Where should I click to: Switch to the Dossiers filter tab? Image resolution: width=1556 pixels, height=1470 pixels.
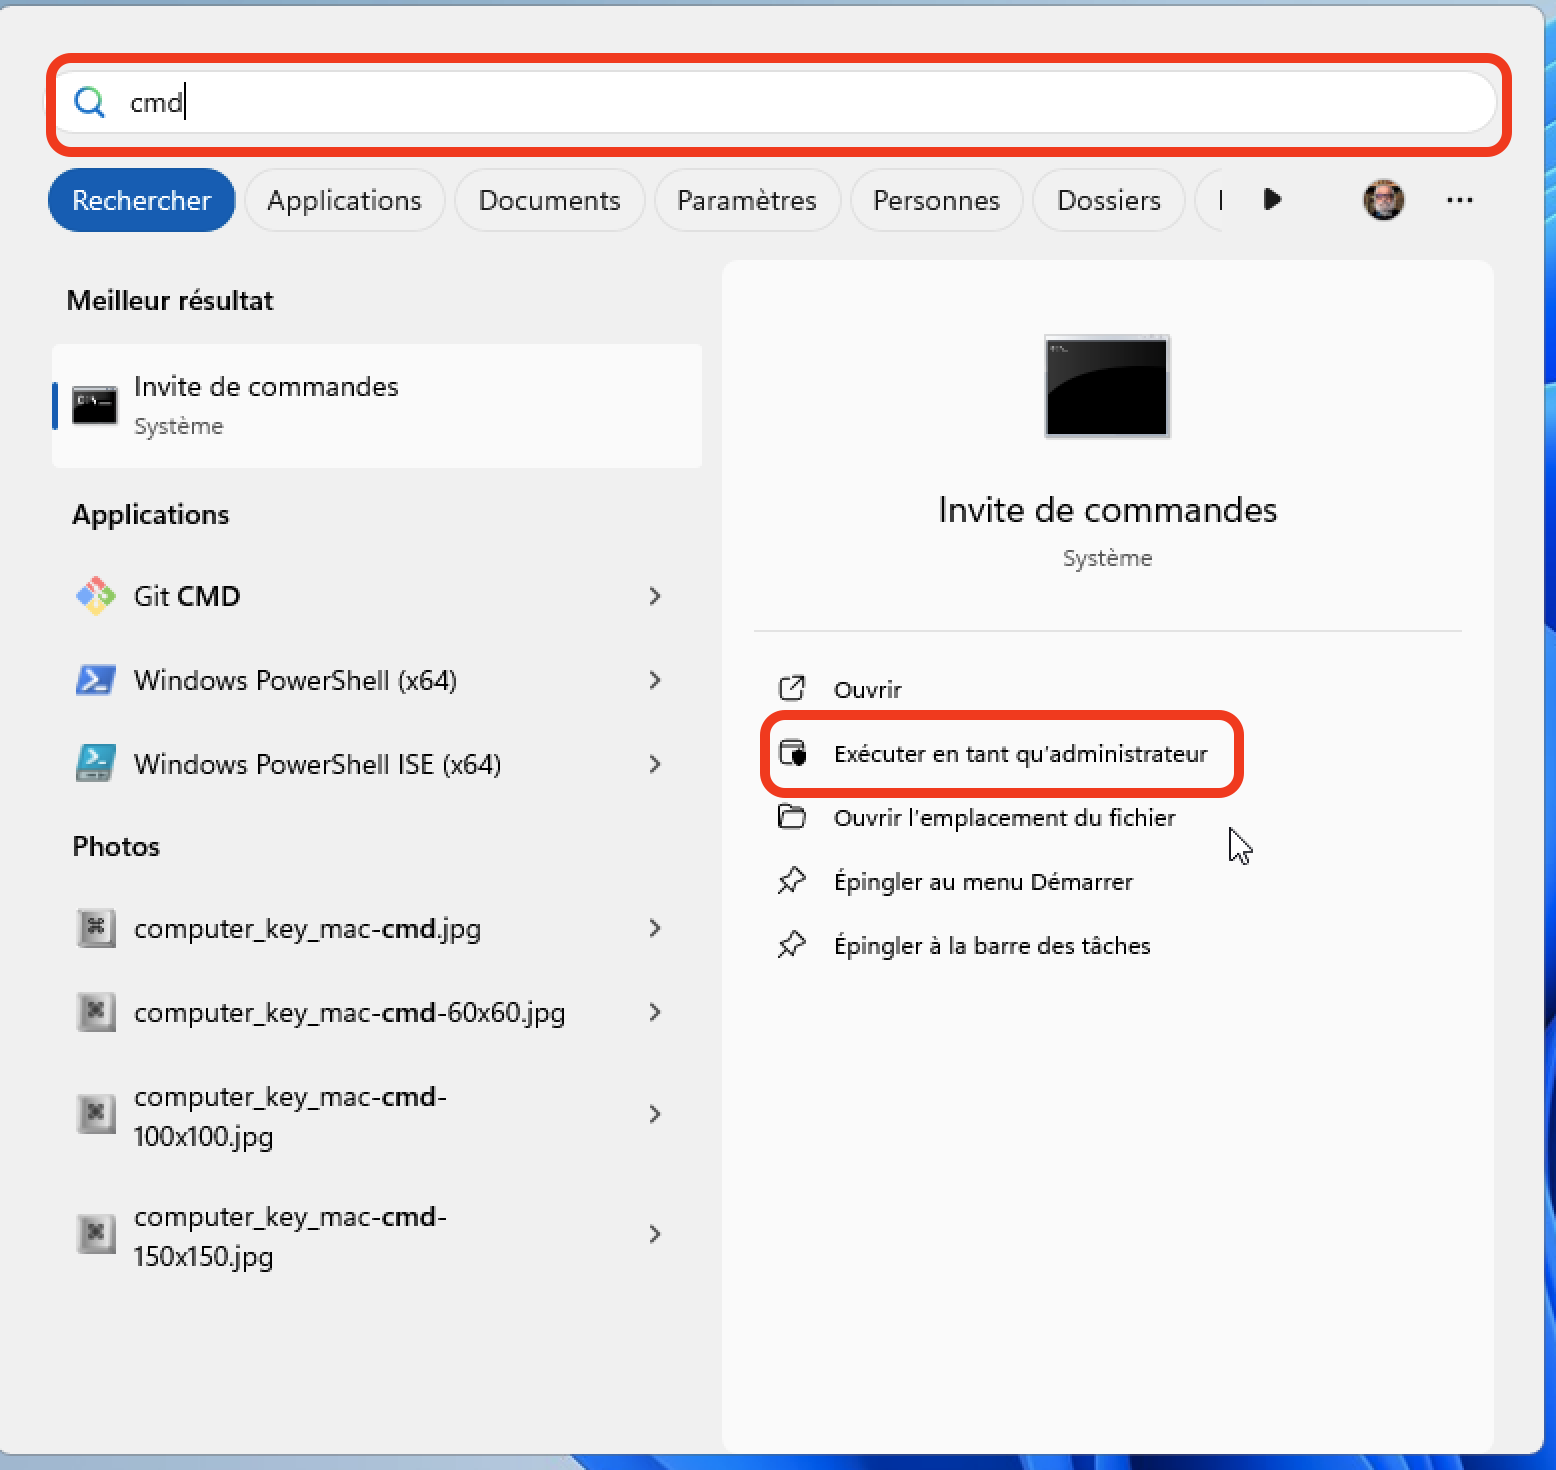pos(1109,200)
